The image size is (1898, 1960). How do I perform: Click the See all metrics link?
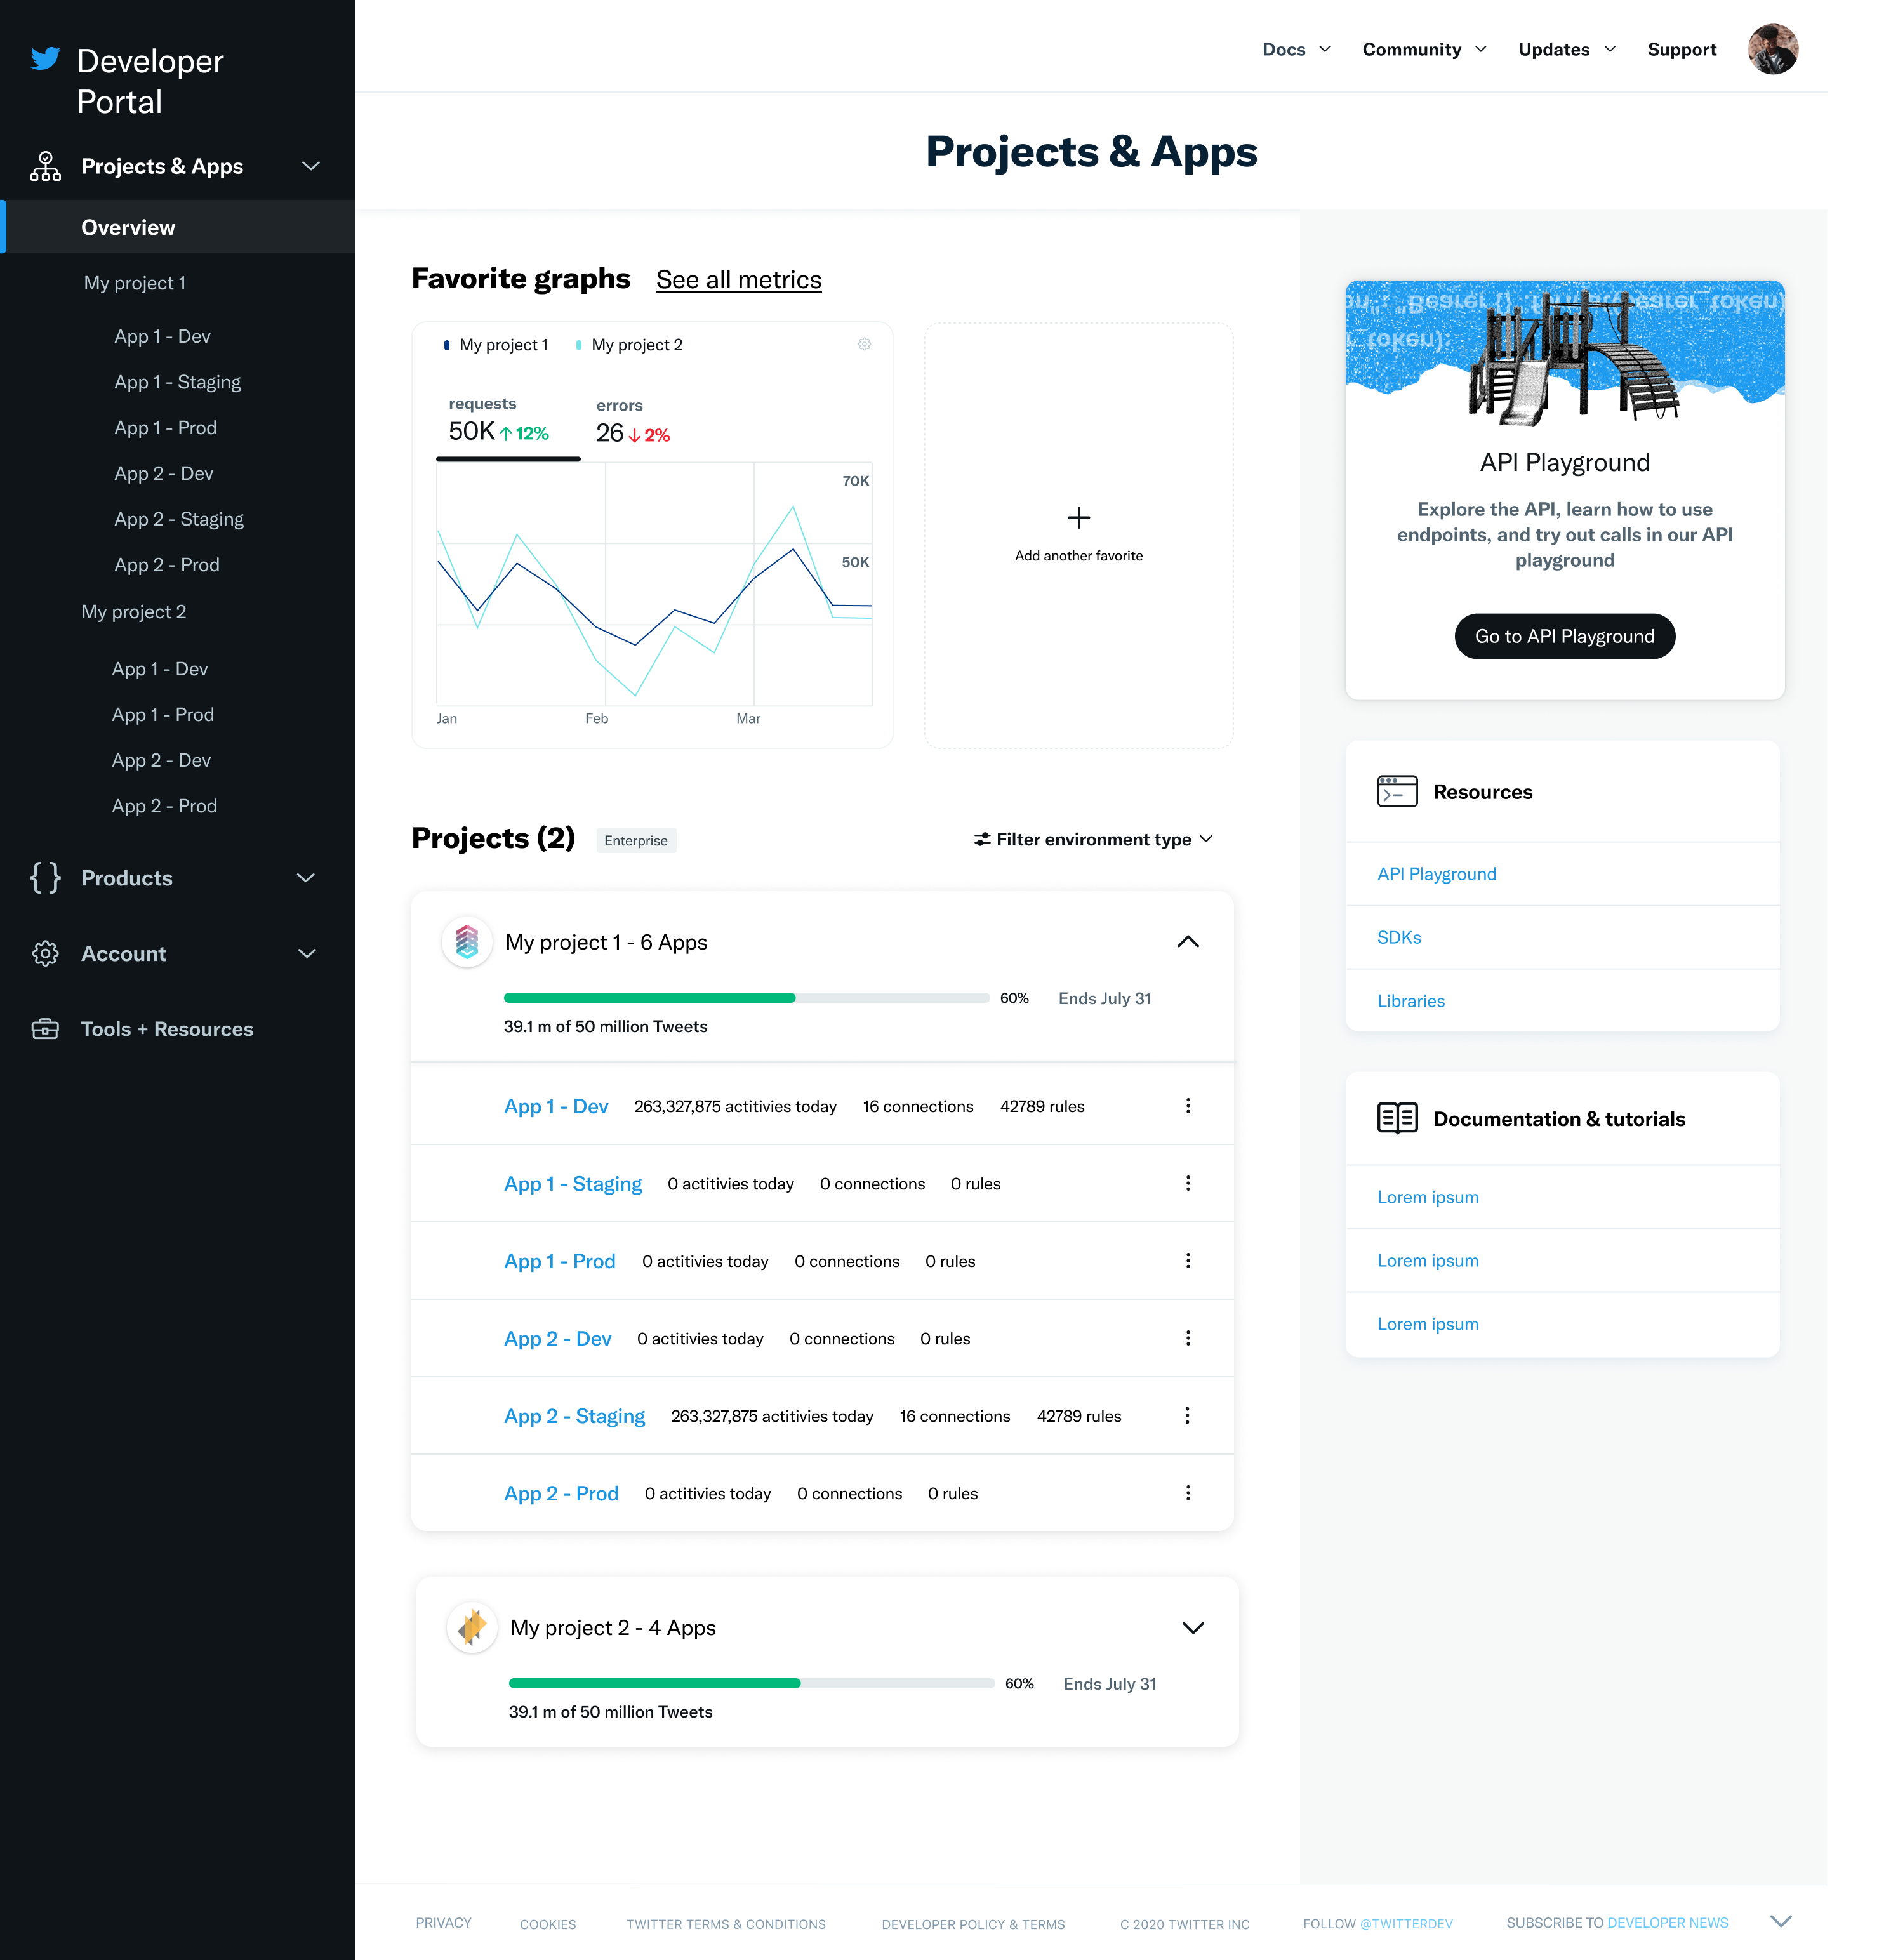(x=738, y=280)
